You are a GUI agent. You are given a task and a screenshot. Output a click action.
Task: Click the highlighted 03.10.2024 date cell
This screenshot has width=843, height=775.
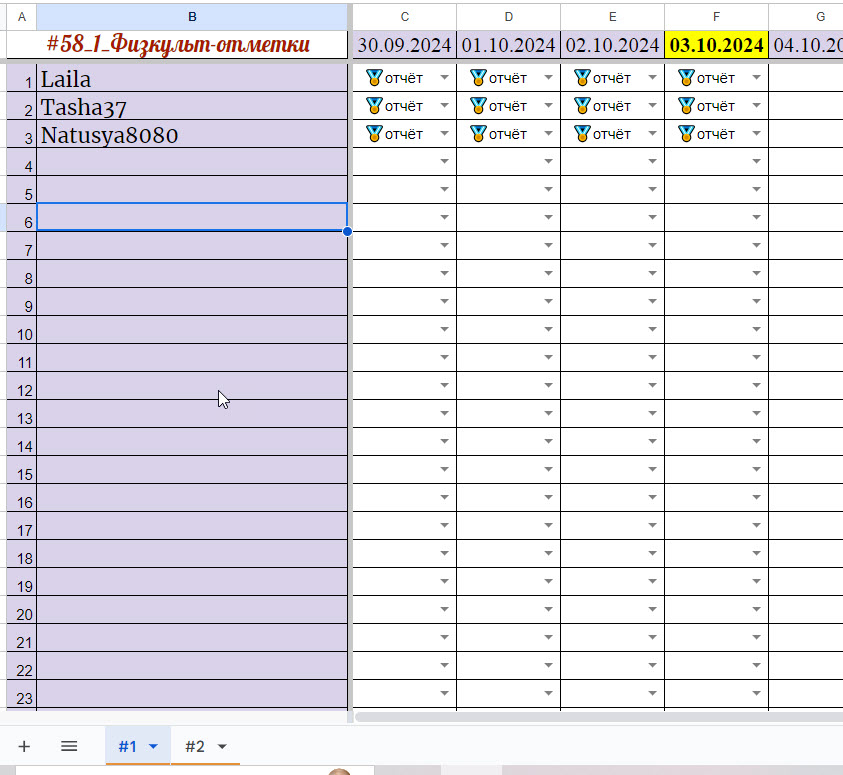pos(716,45)
